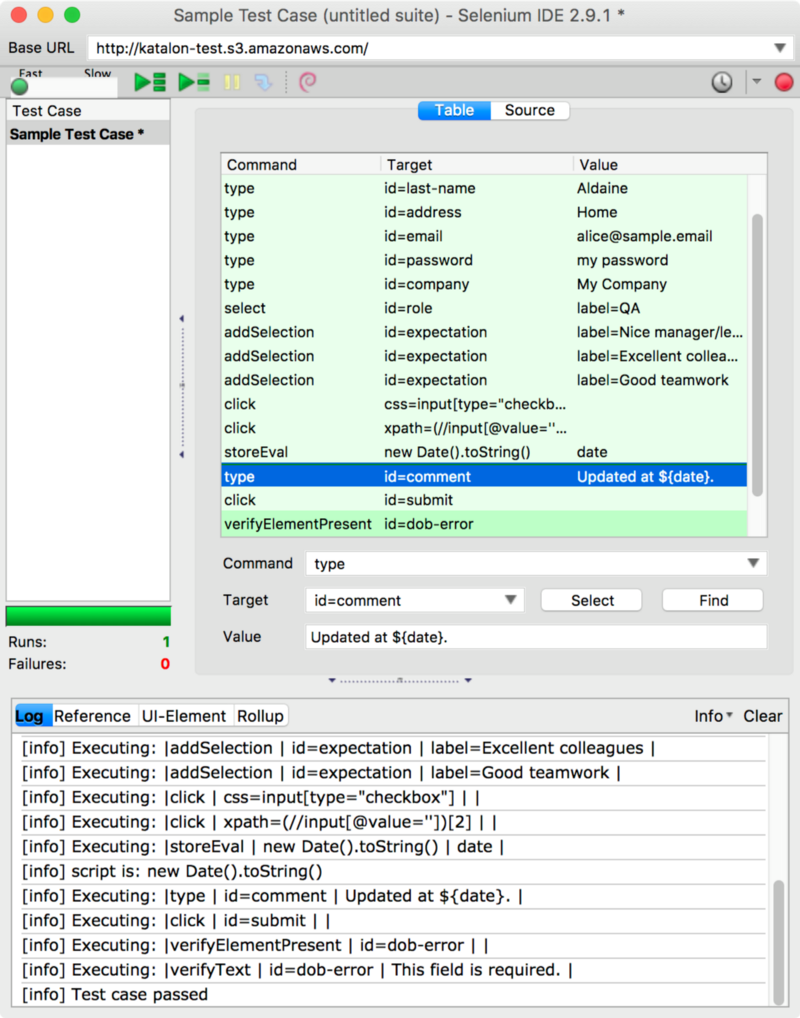Select the type id=company row
800x1018 pixels.
(484, 284)
